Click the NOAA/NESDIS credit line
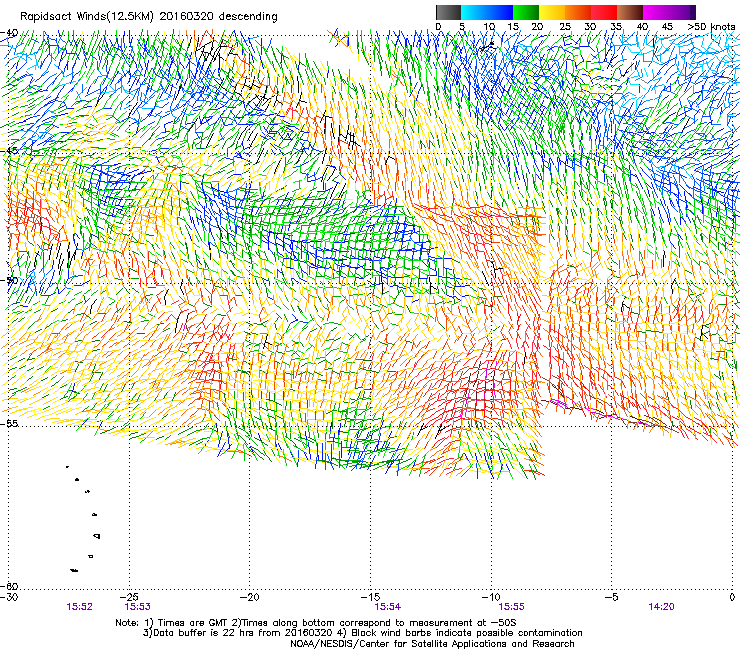740x650 pixels. click(432, 644)
